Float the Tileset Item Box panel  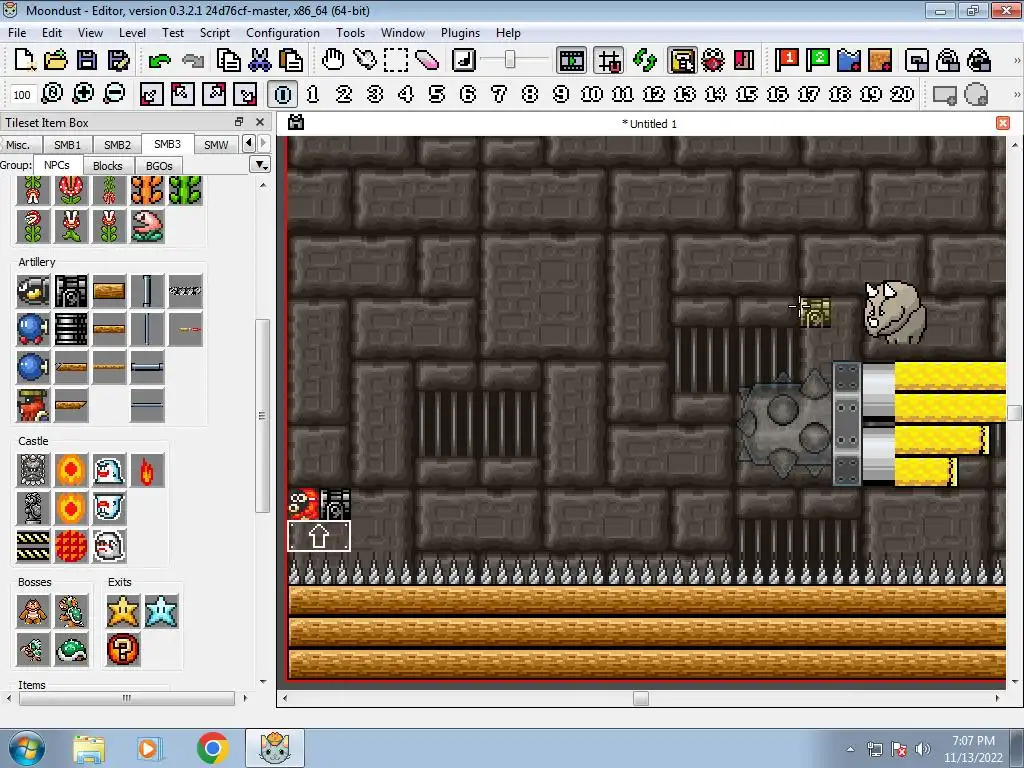pos(239,122)
